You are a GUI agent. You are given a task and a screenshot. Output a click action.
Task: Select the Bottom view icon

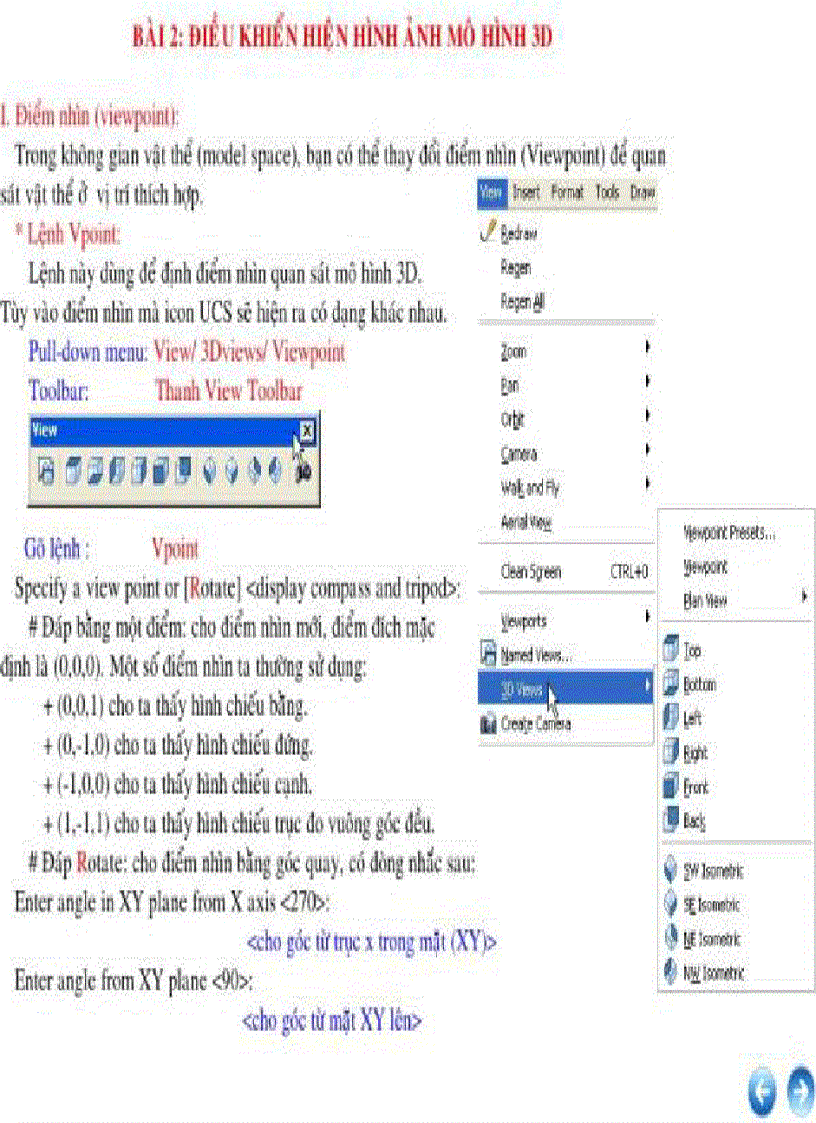(670, 683)
